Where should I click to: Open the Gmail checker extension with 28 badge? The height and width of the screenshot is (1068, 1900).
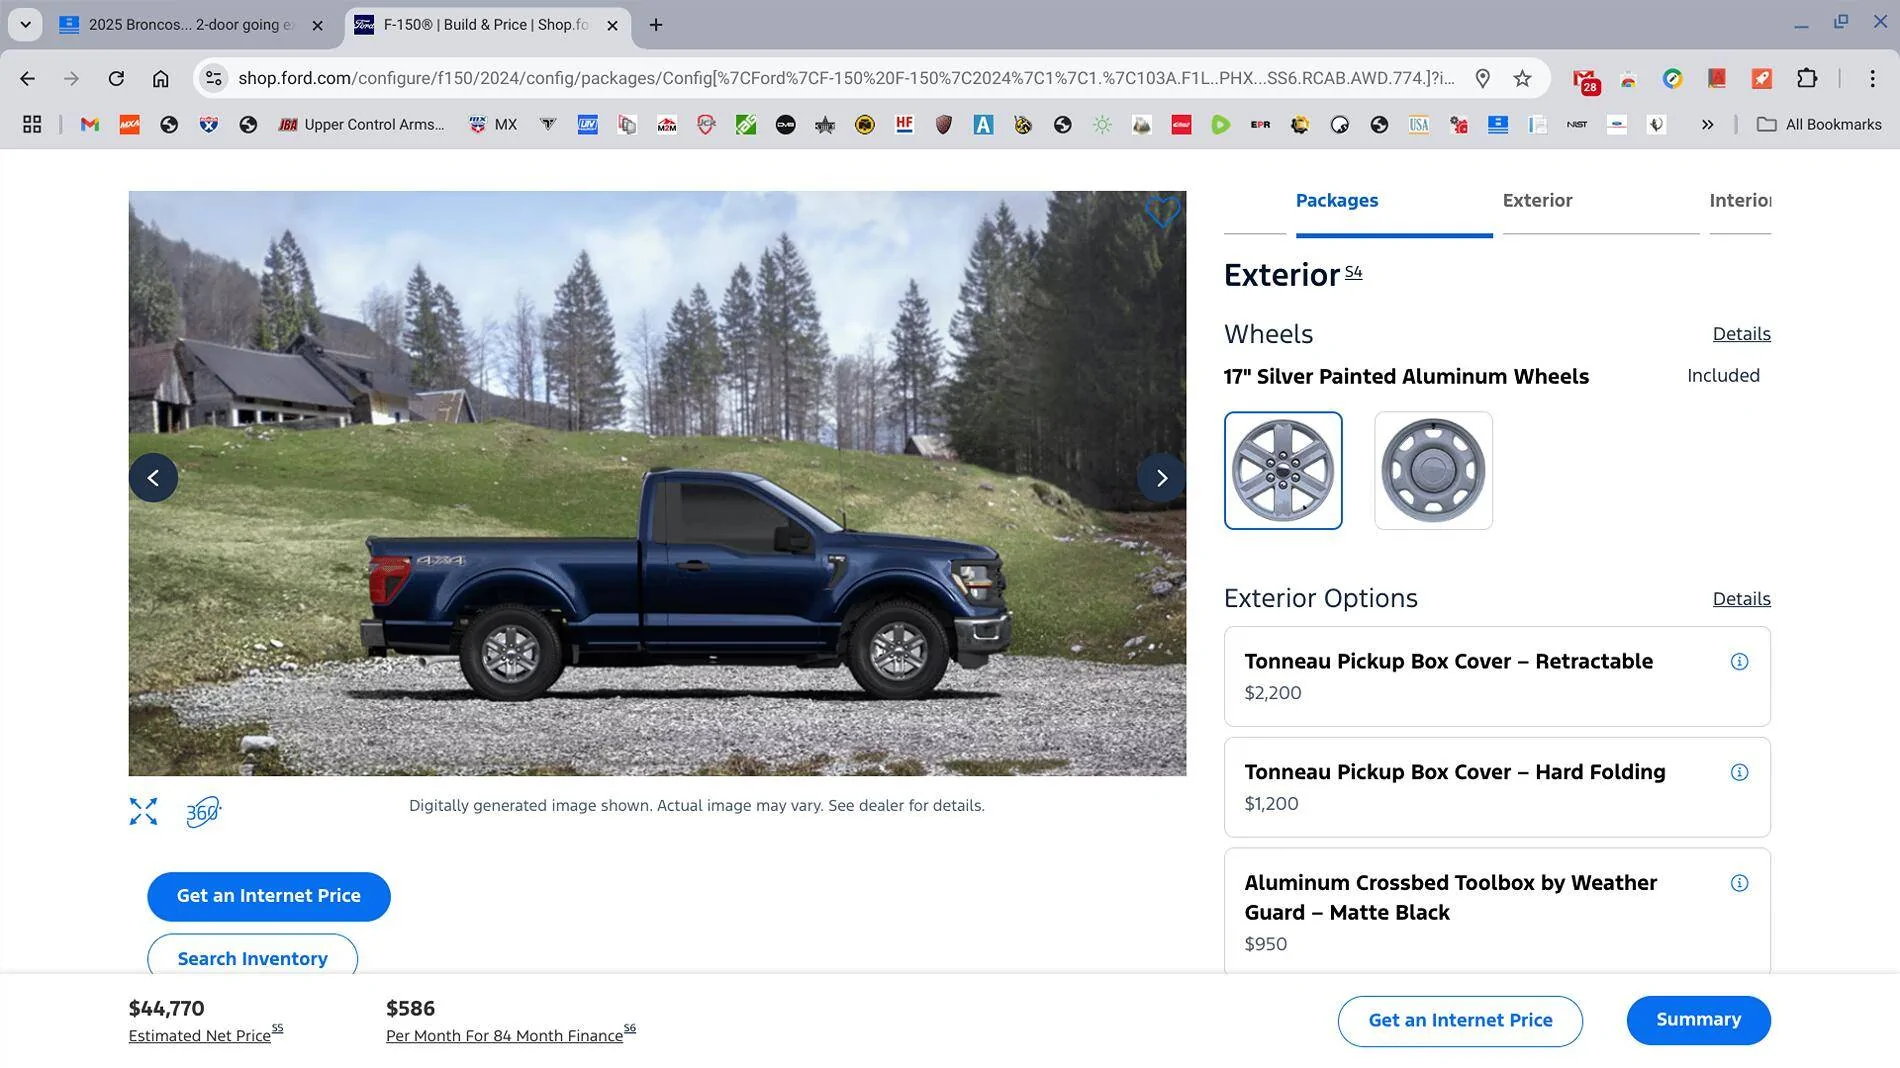pos(1585,80)
